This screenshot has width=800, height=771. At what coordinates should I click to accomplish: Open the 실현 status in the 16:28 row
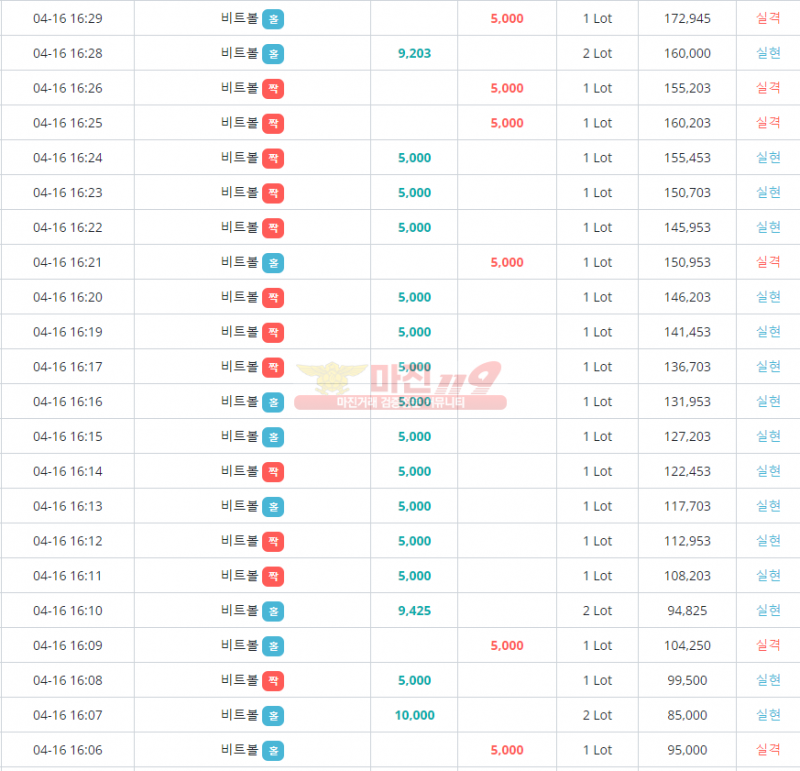(768, 53)
